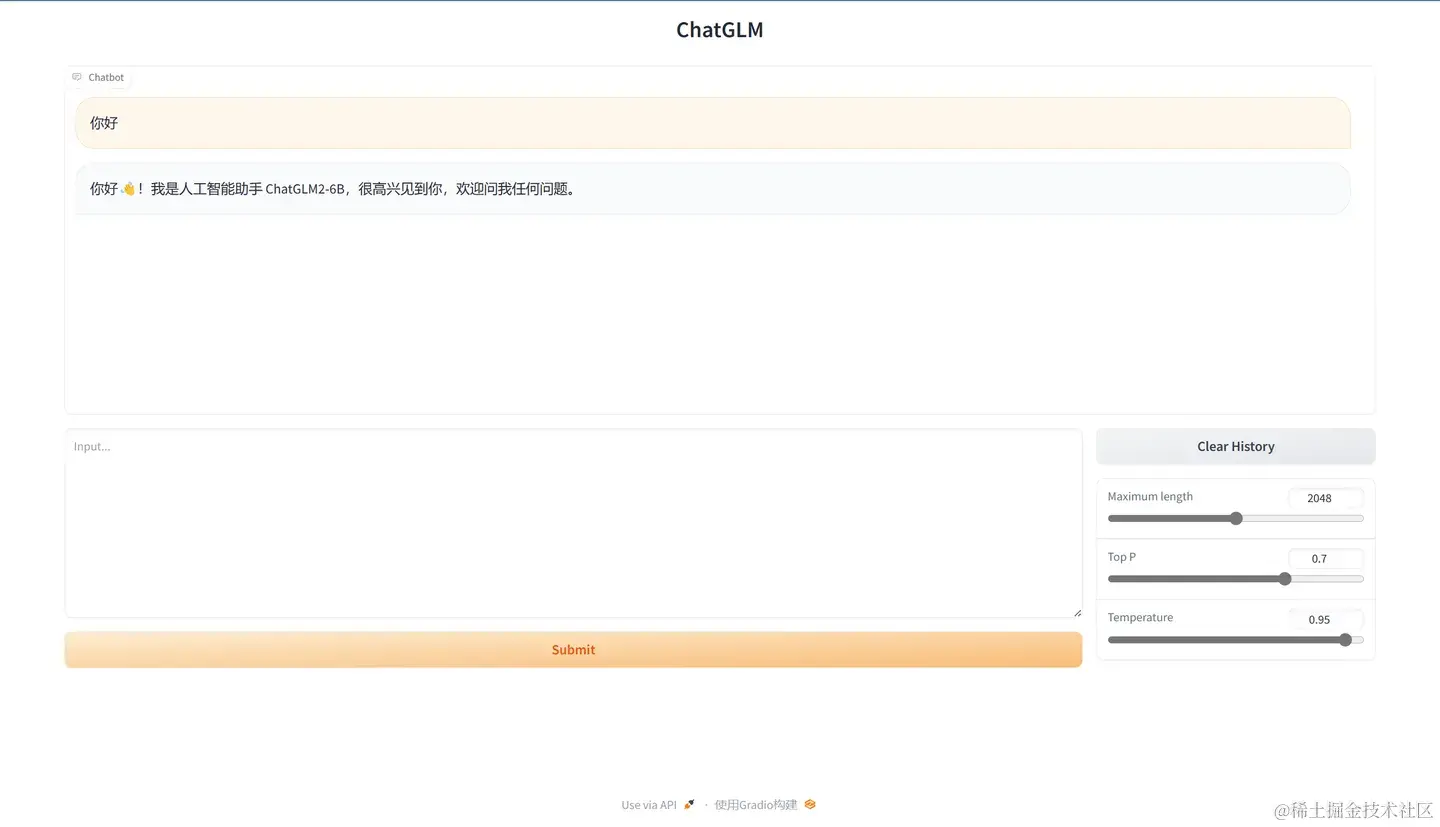Viewport: 1440px width, 827px height.
Task: Focus the Input... message text area
Action: click(x=573, y=523)
